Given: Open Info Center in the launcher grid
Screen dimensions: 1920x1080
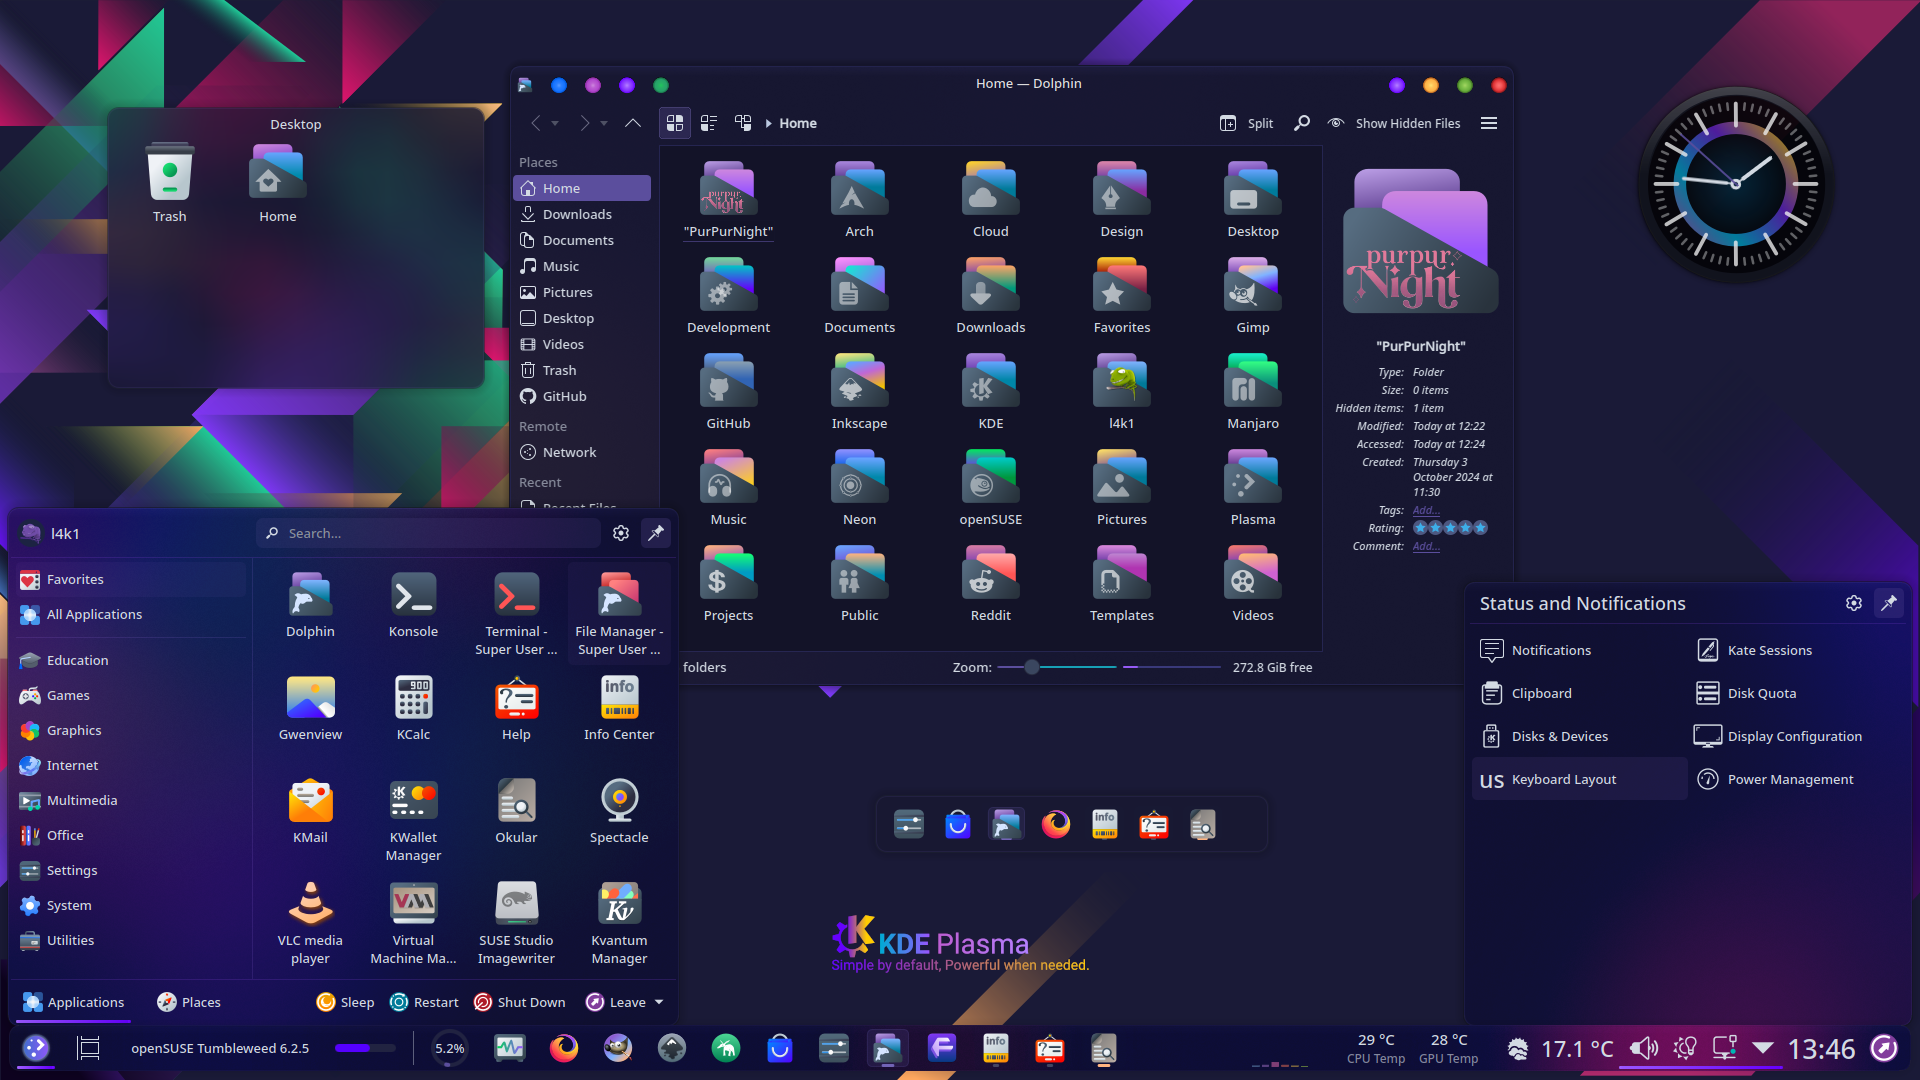Looking at the screenshot, I should 619,708.
